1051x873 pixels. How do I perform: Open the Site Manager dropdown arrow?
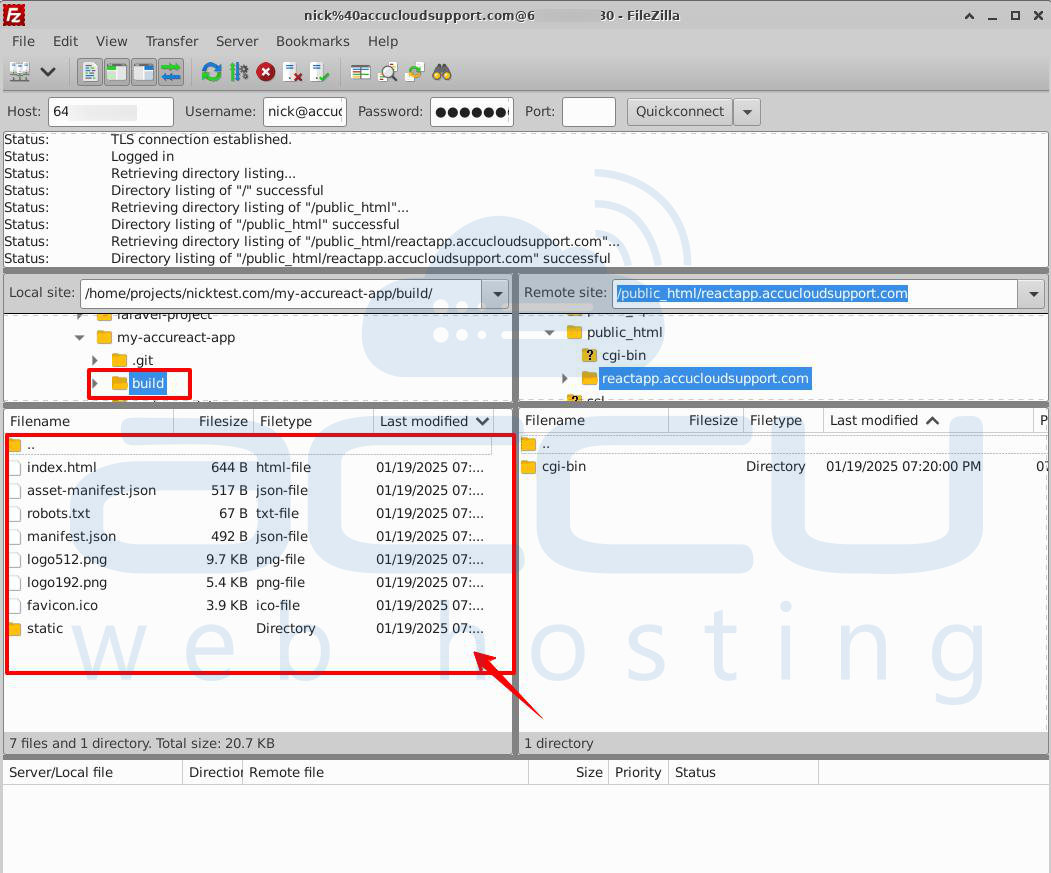(48, 72)
